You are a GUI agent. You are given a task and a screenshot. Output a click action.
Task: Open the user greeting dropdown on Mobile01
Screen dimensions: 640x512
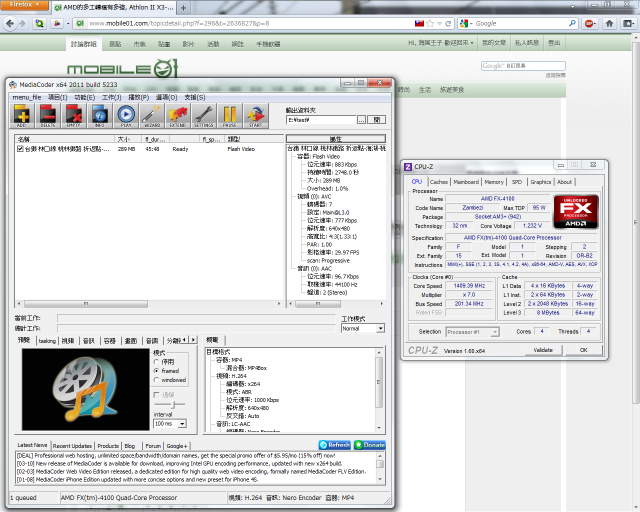[441, 42]
